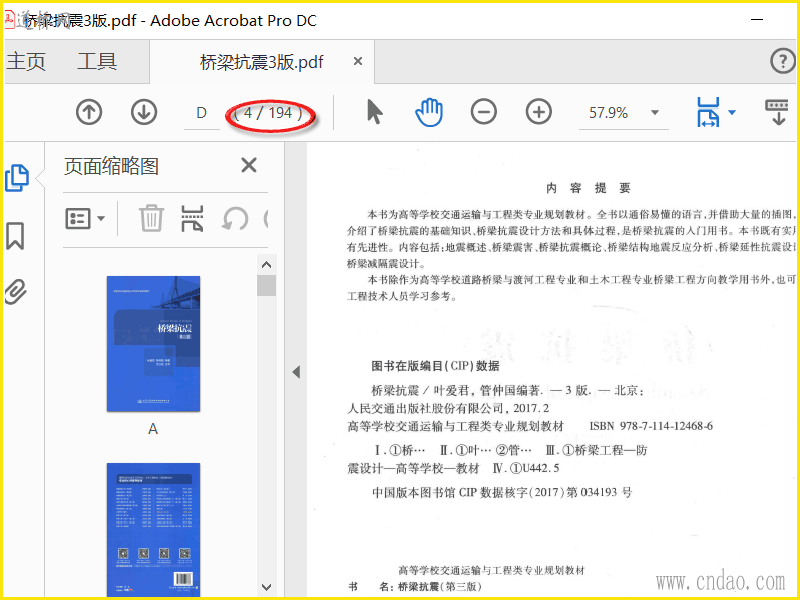The image size is (800, 600).
Task: Close the 页面缩略图 panel
Action: click(249, 165)
